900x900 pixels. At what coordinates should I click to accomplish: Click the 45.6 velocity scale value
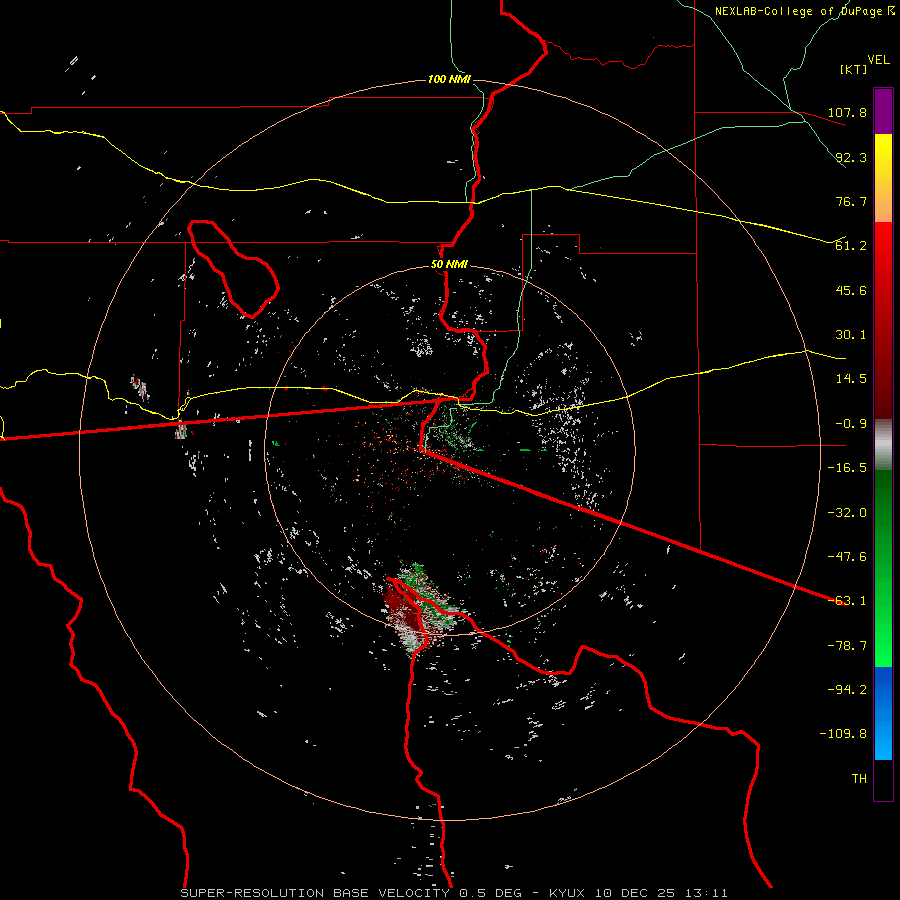(851, 290)
